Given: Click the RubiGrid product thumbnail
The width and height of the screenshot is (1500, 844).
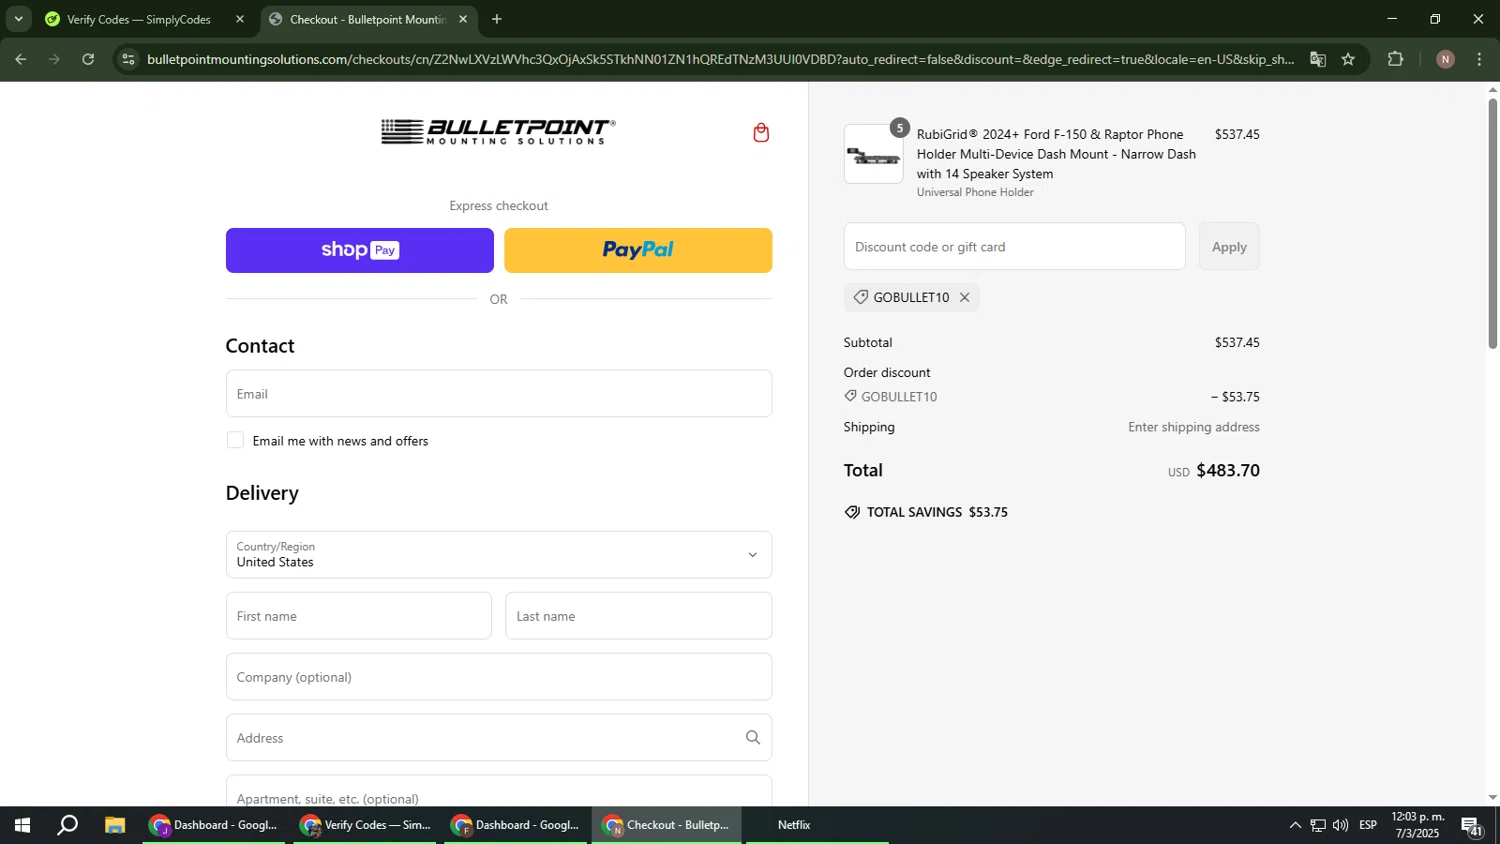Looking at the screenshot, I should [873, 154].
